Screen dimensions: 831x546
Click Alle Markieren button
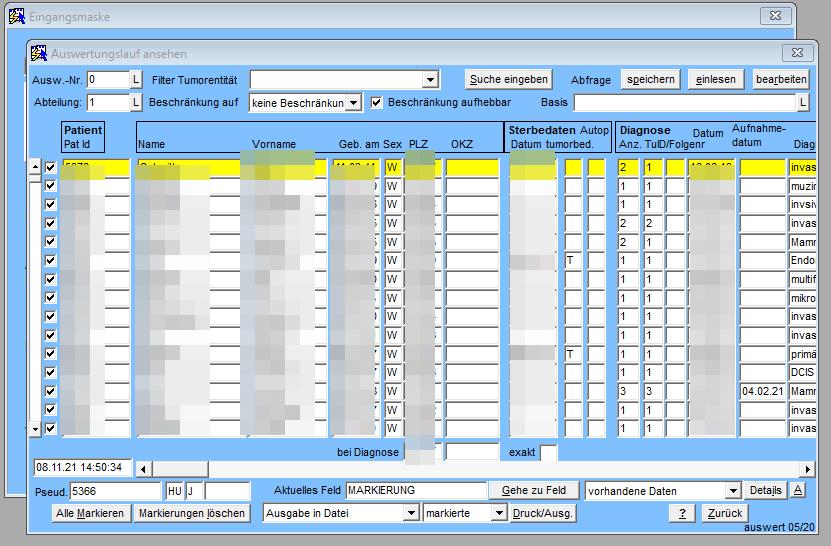click(x=90, y=513)
